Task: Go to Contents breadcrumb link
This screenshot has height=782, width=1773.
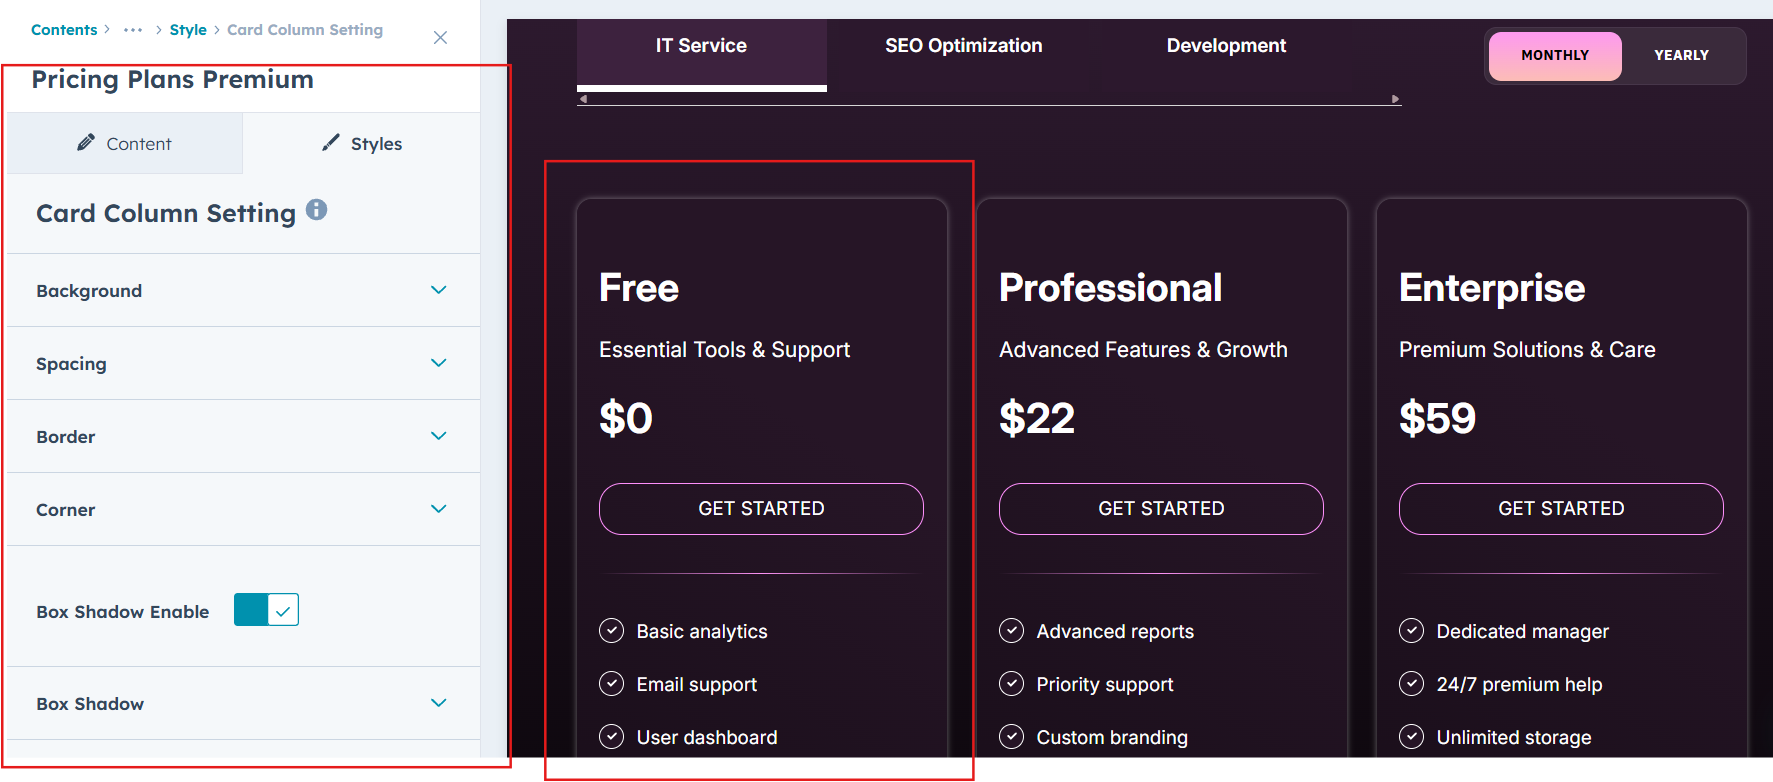Action: point(64,30)
